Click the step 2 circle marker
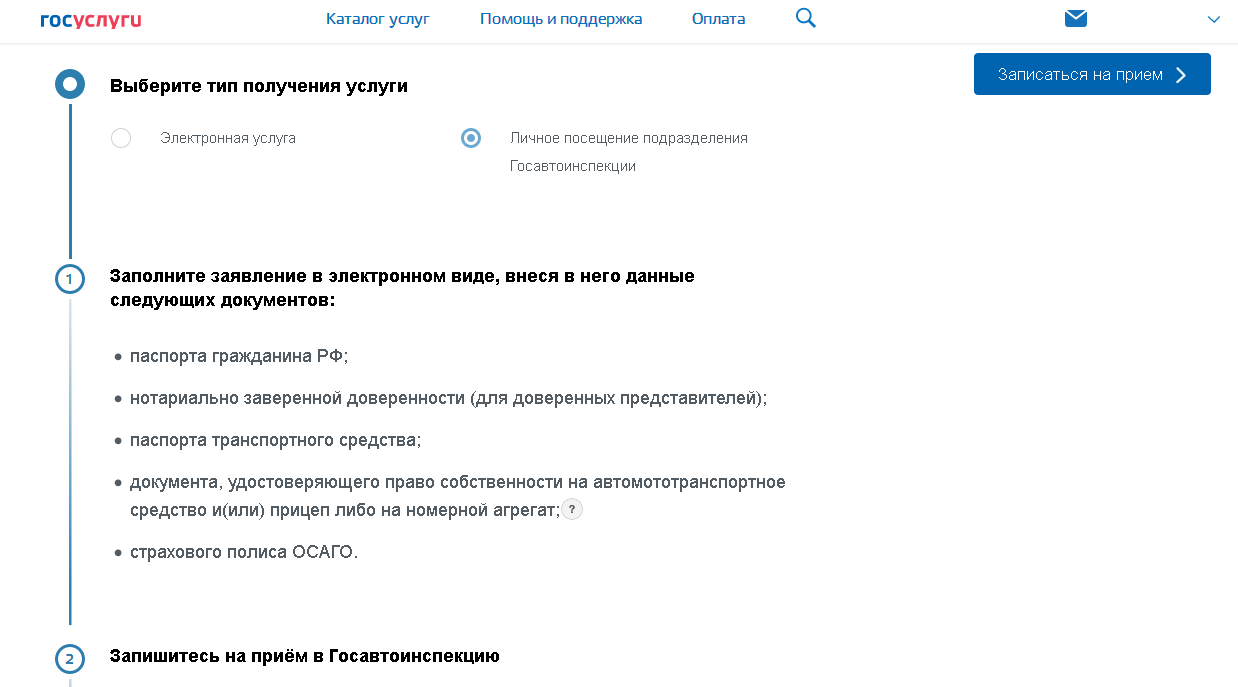The height and width of the screenshot is (687, 1238). (x=70, y=659)
